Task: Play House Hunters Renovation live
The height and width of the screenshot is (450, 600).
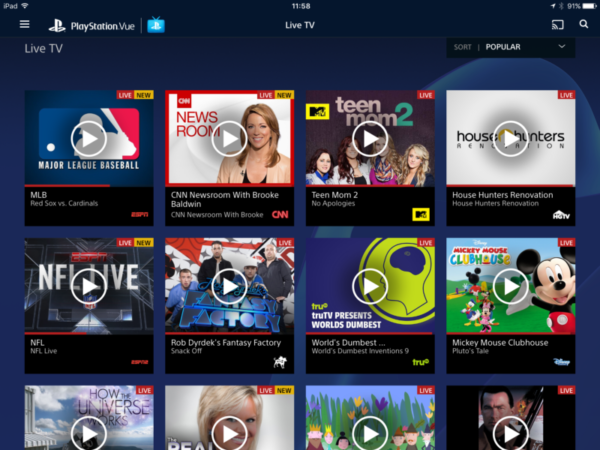Action: click(x=510, y=139)
